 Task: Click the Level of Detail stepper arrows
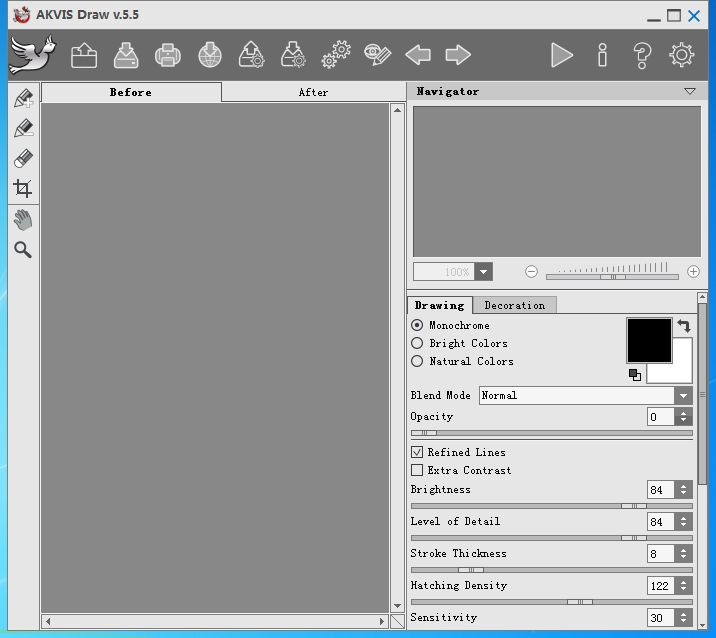(x=683, y=522)
